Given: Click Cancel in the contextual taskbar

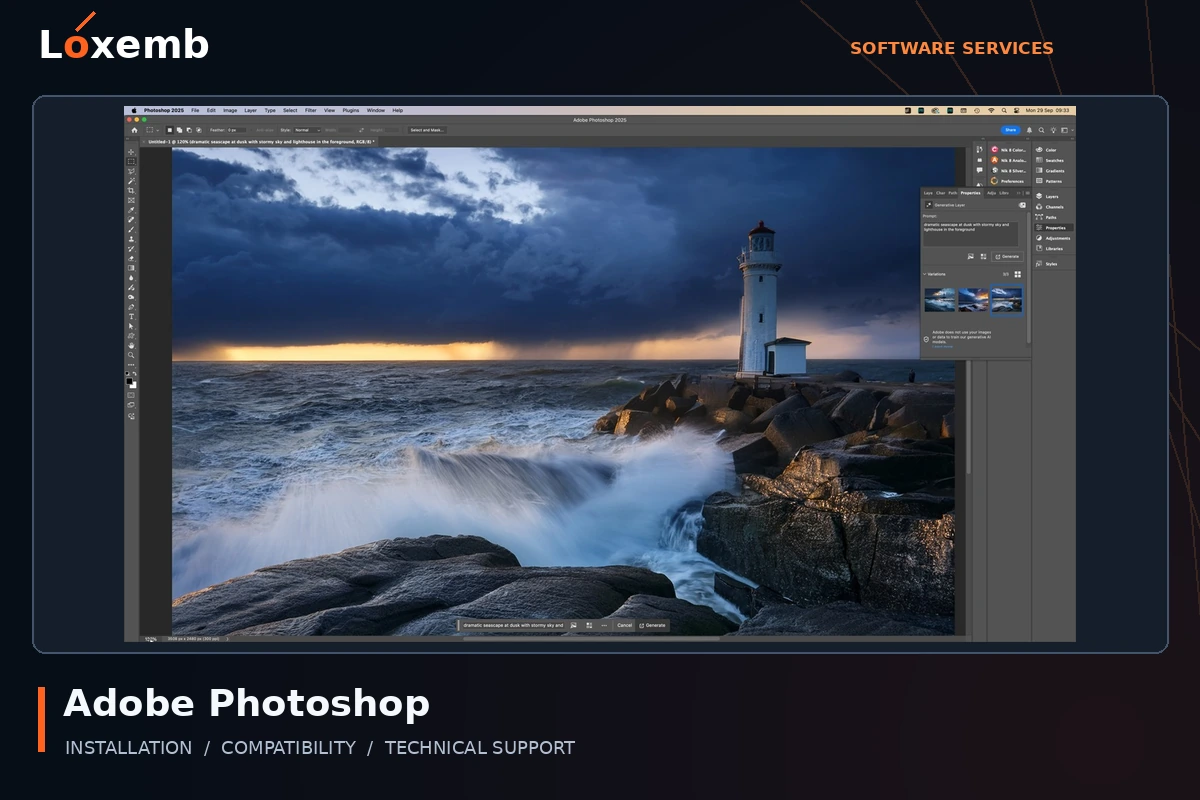Looking at the screenshot, I should coord(625,625).
